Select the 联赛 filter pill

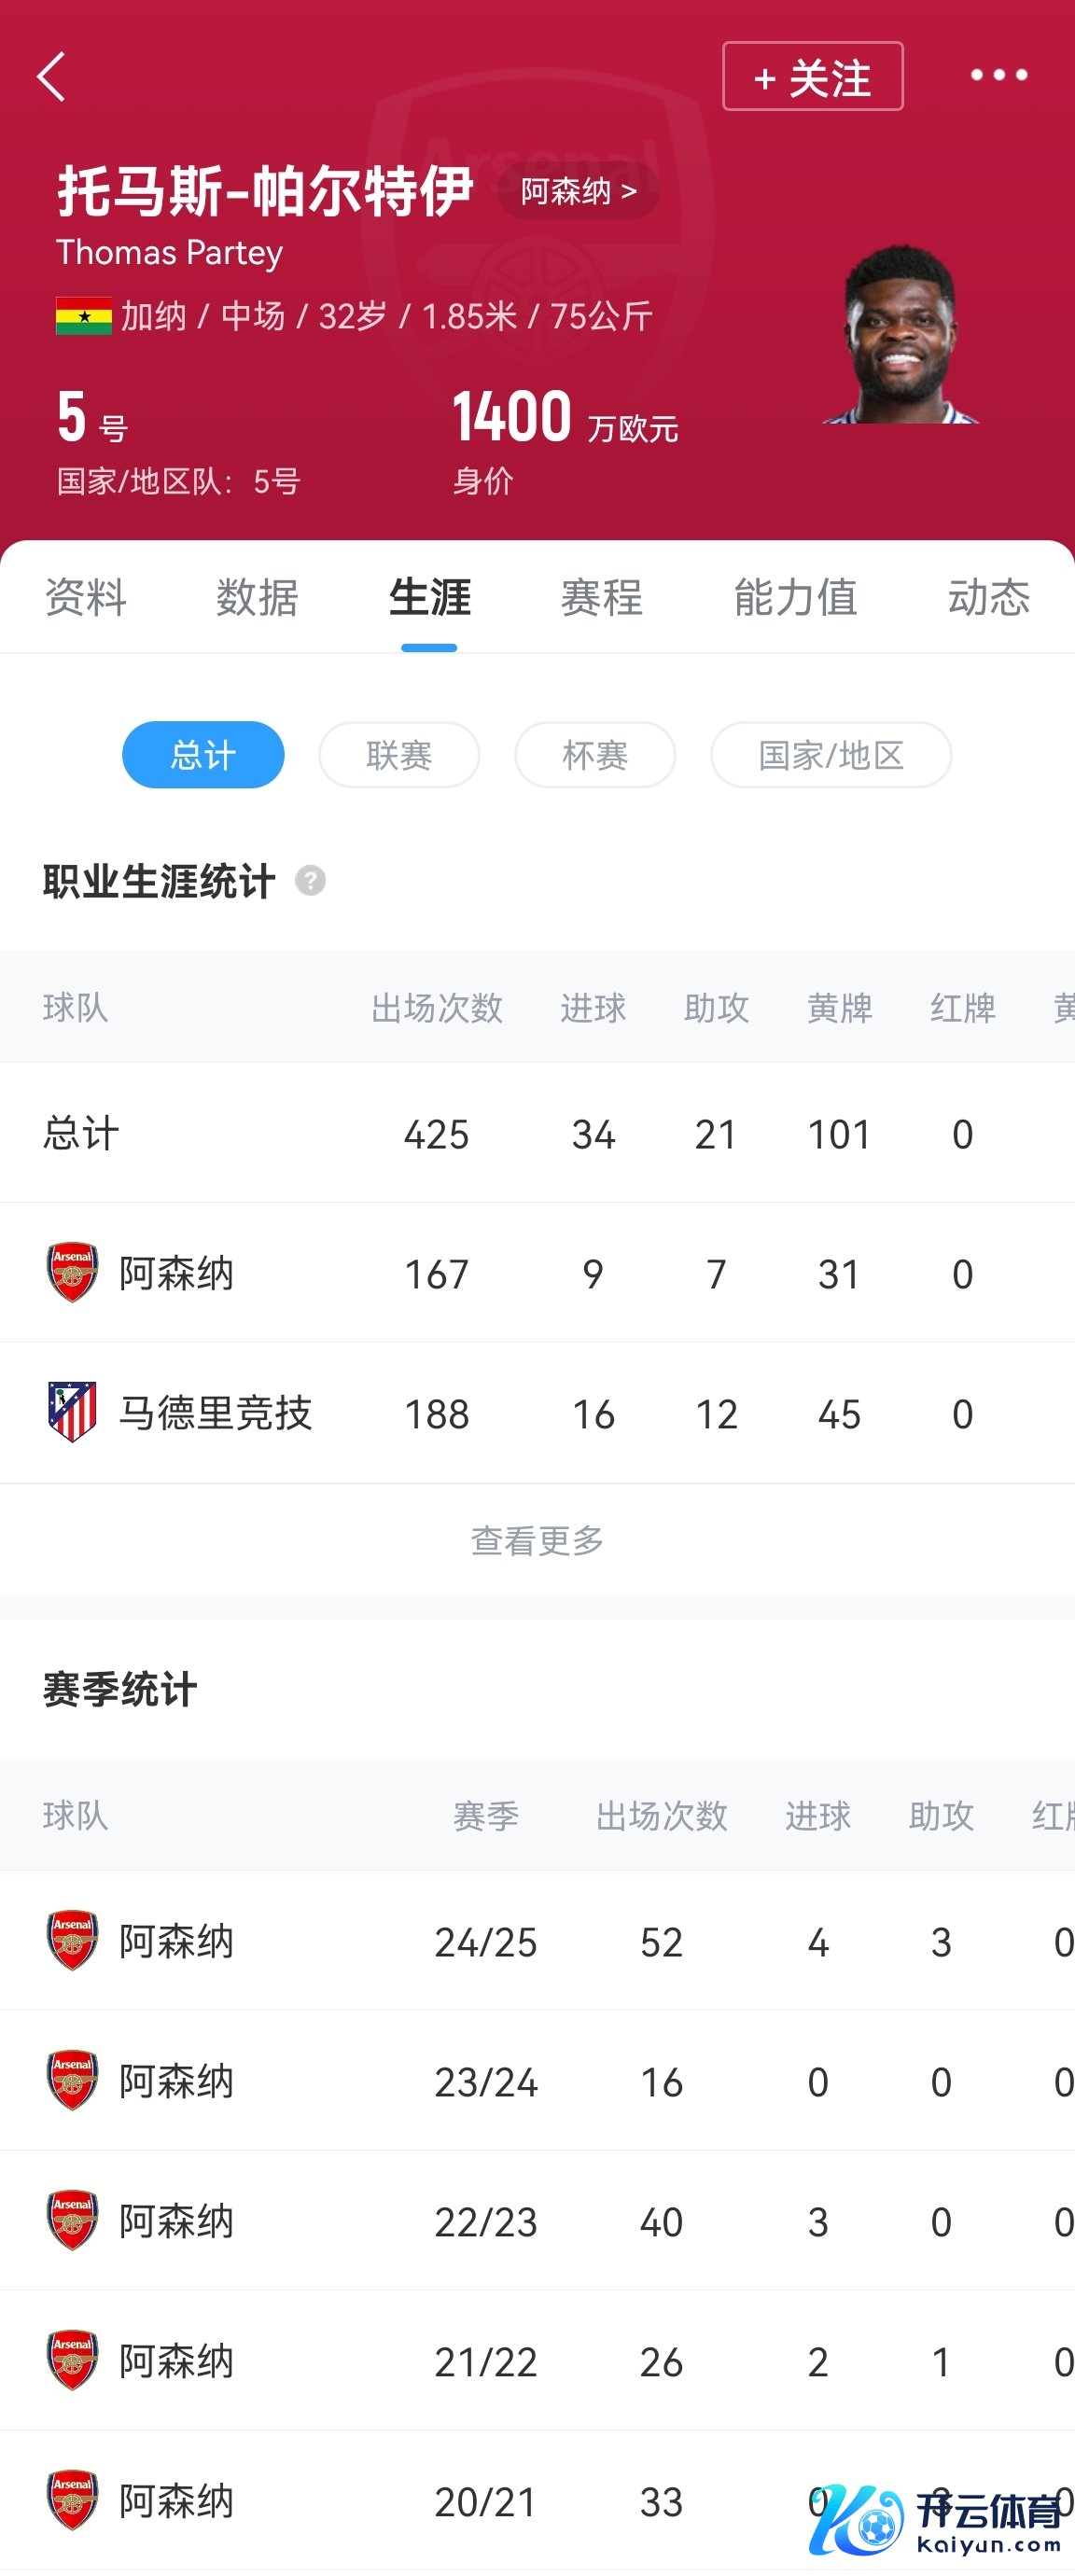click(399, 755)
